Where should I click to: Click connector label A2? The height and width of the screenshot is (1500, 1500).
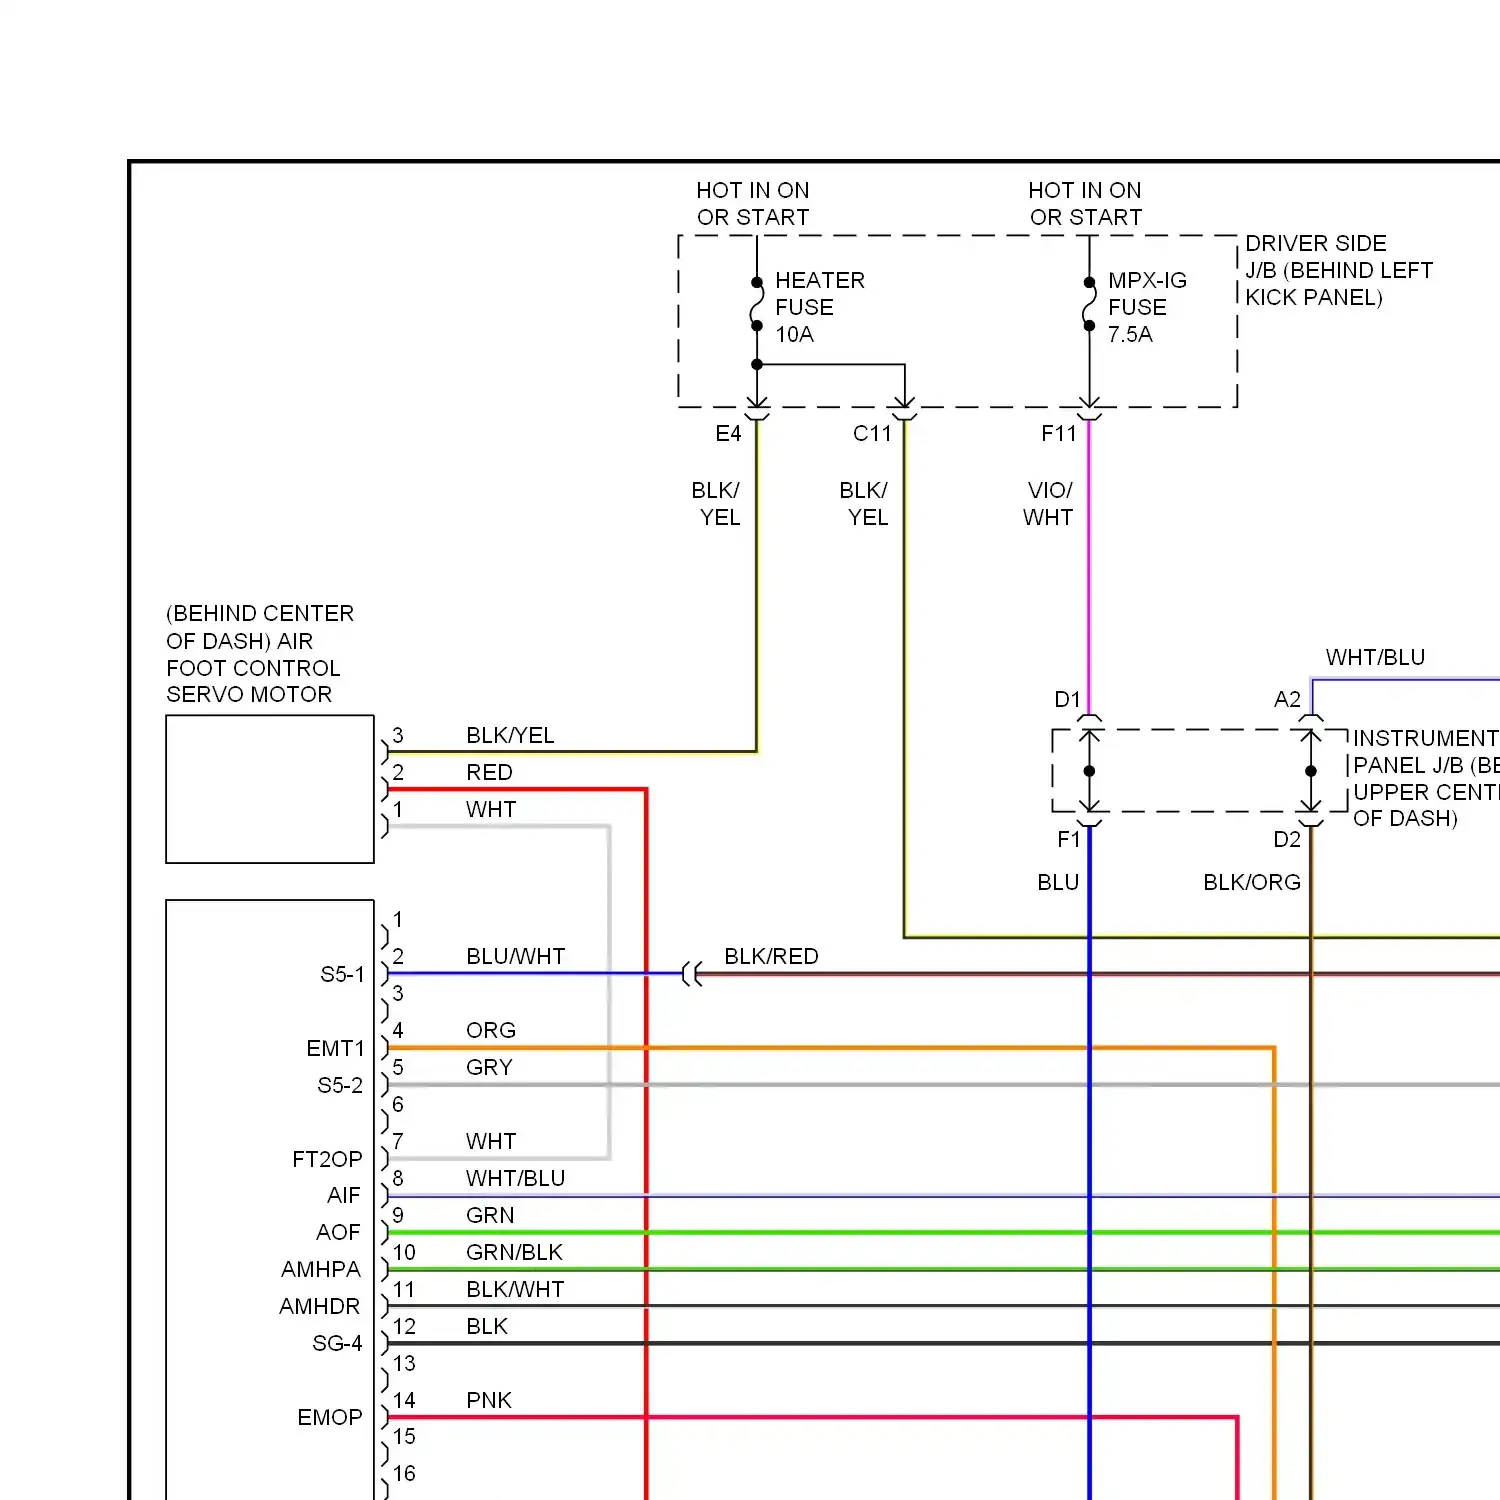click(1287, 699)
